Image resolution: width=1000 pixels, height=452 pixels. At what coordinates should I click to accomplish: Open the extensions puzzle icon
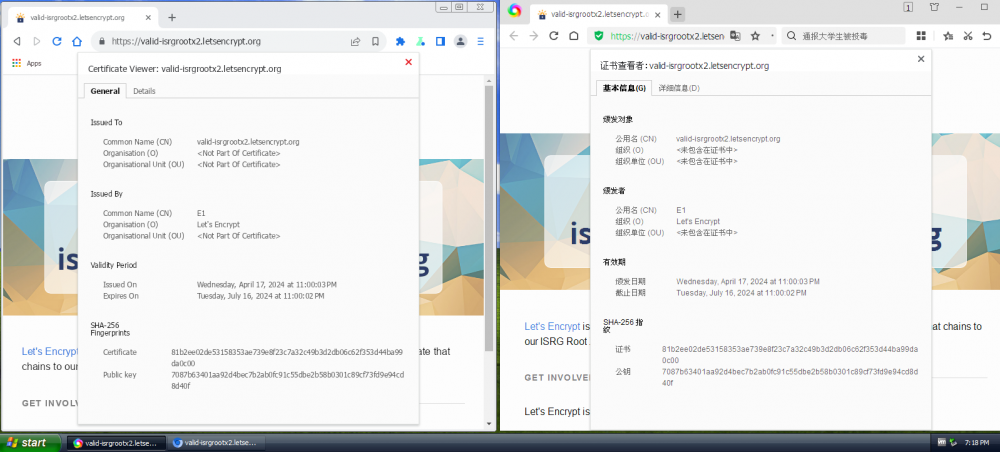tap(401, 41)
